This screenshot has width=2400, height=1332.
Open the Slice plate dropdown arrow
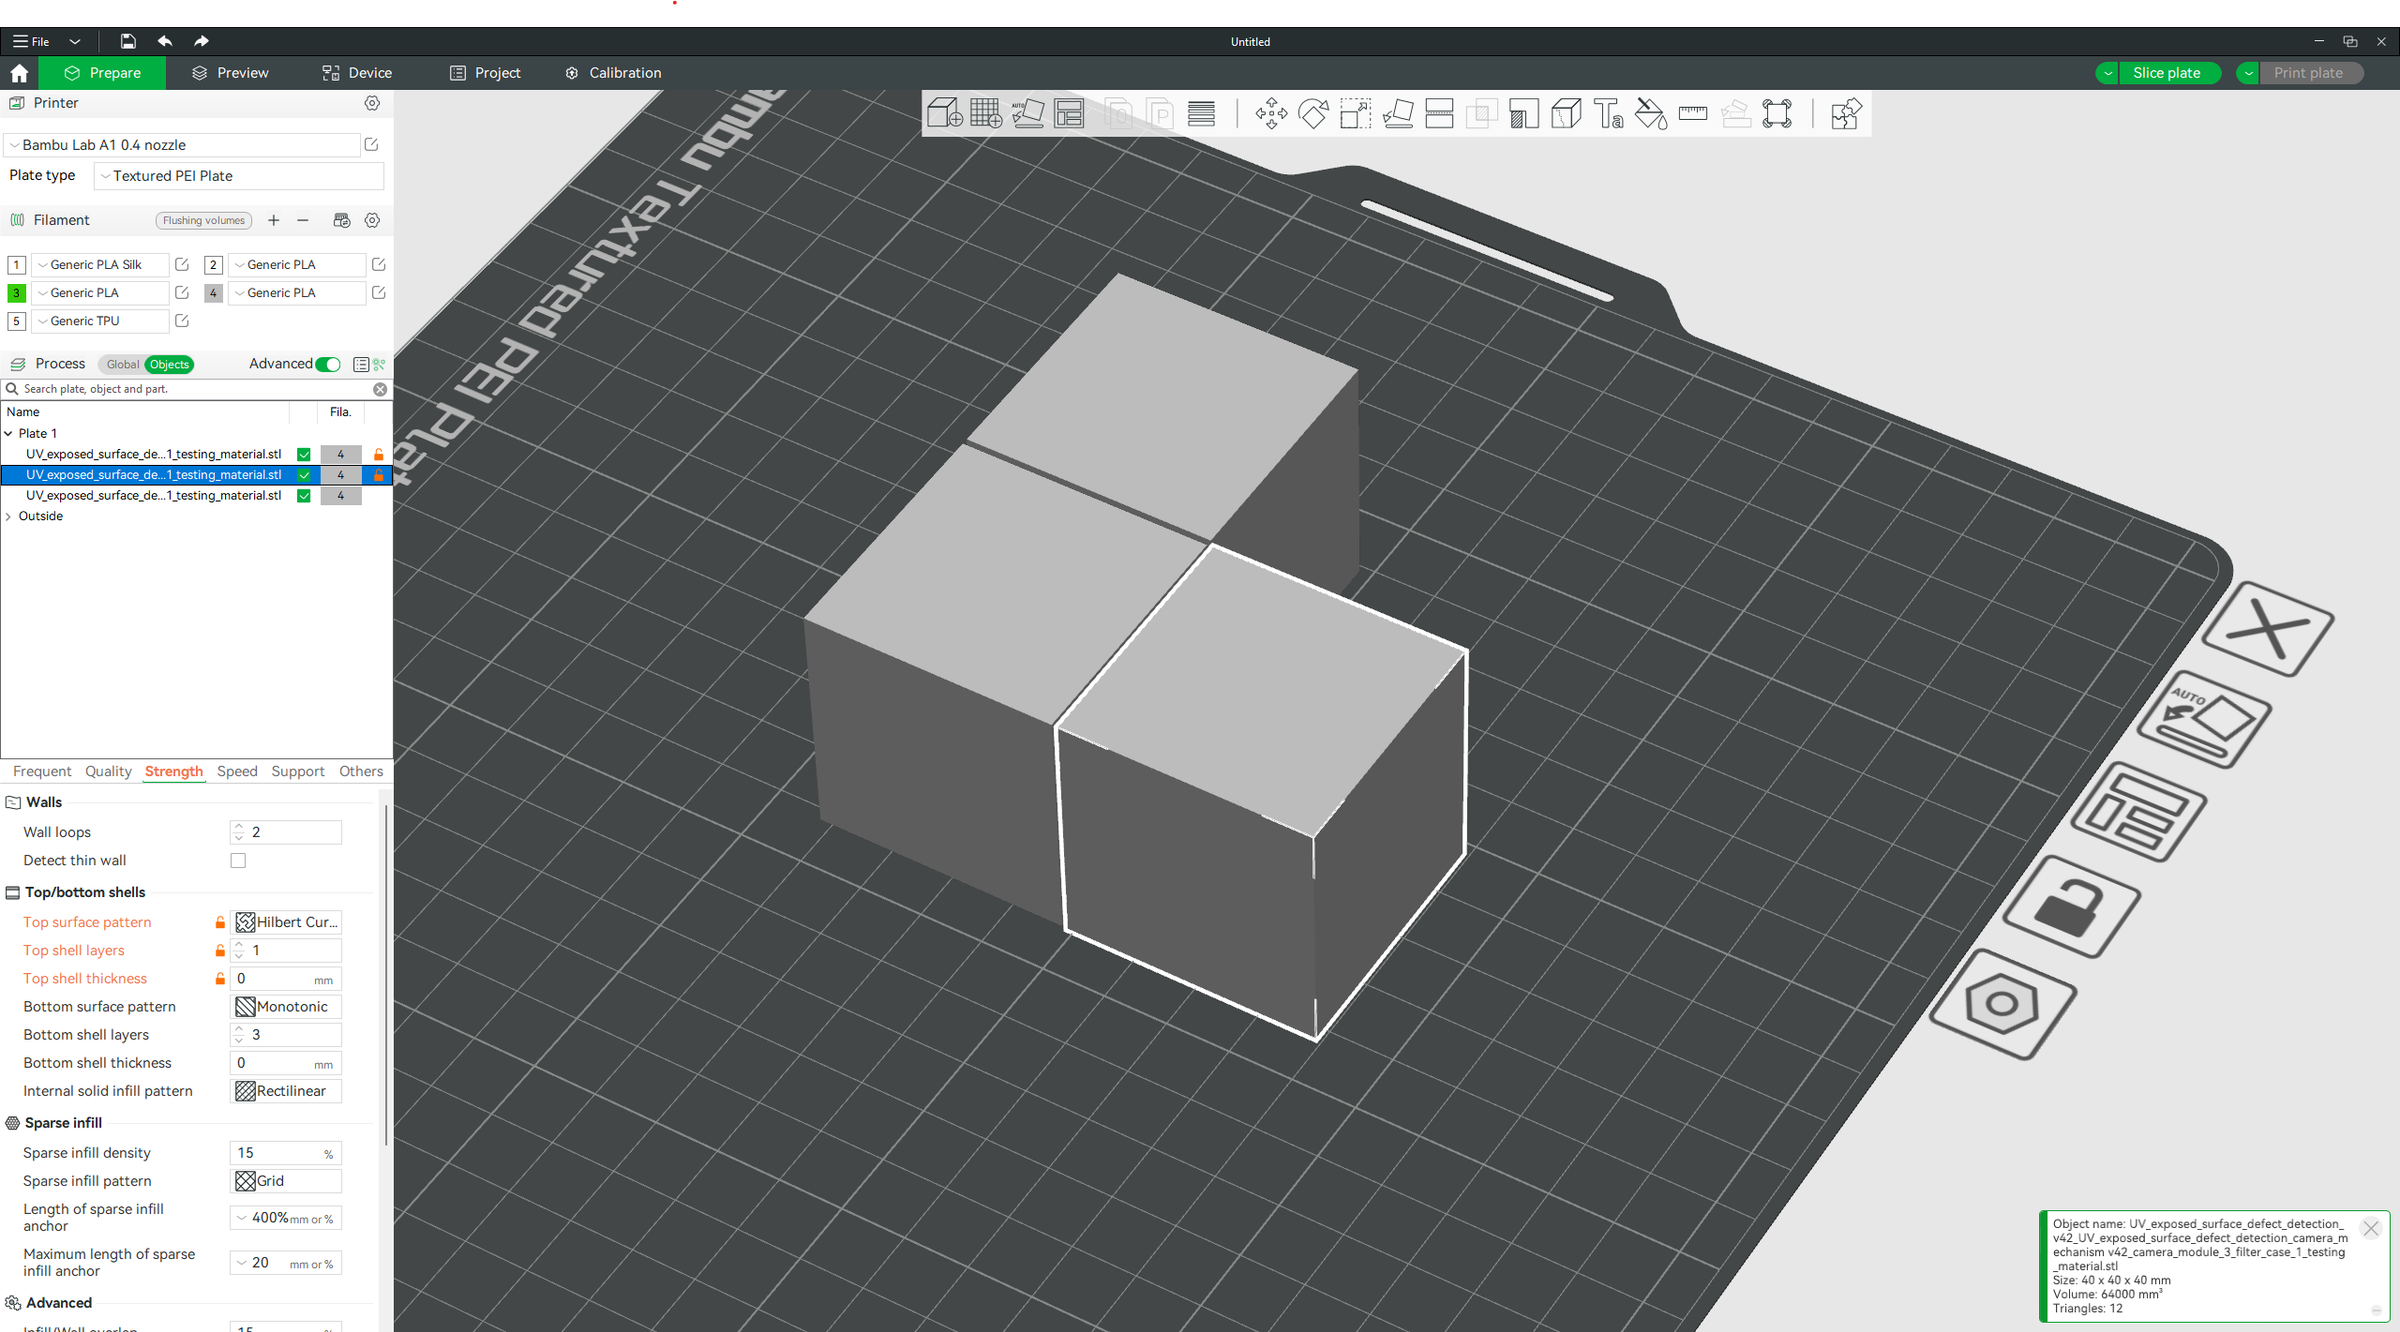2107,73
